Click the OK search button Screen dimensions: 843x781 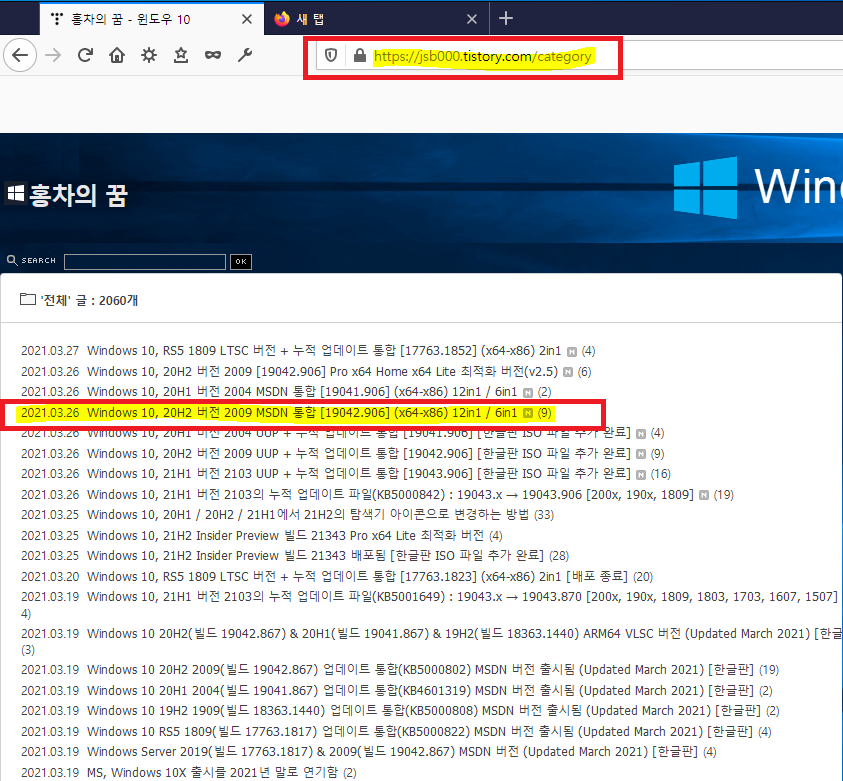point(241,262)
